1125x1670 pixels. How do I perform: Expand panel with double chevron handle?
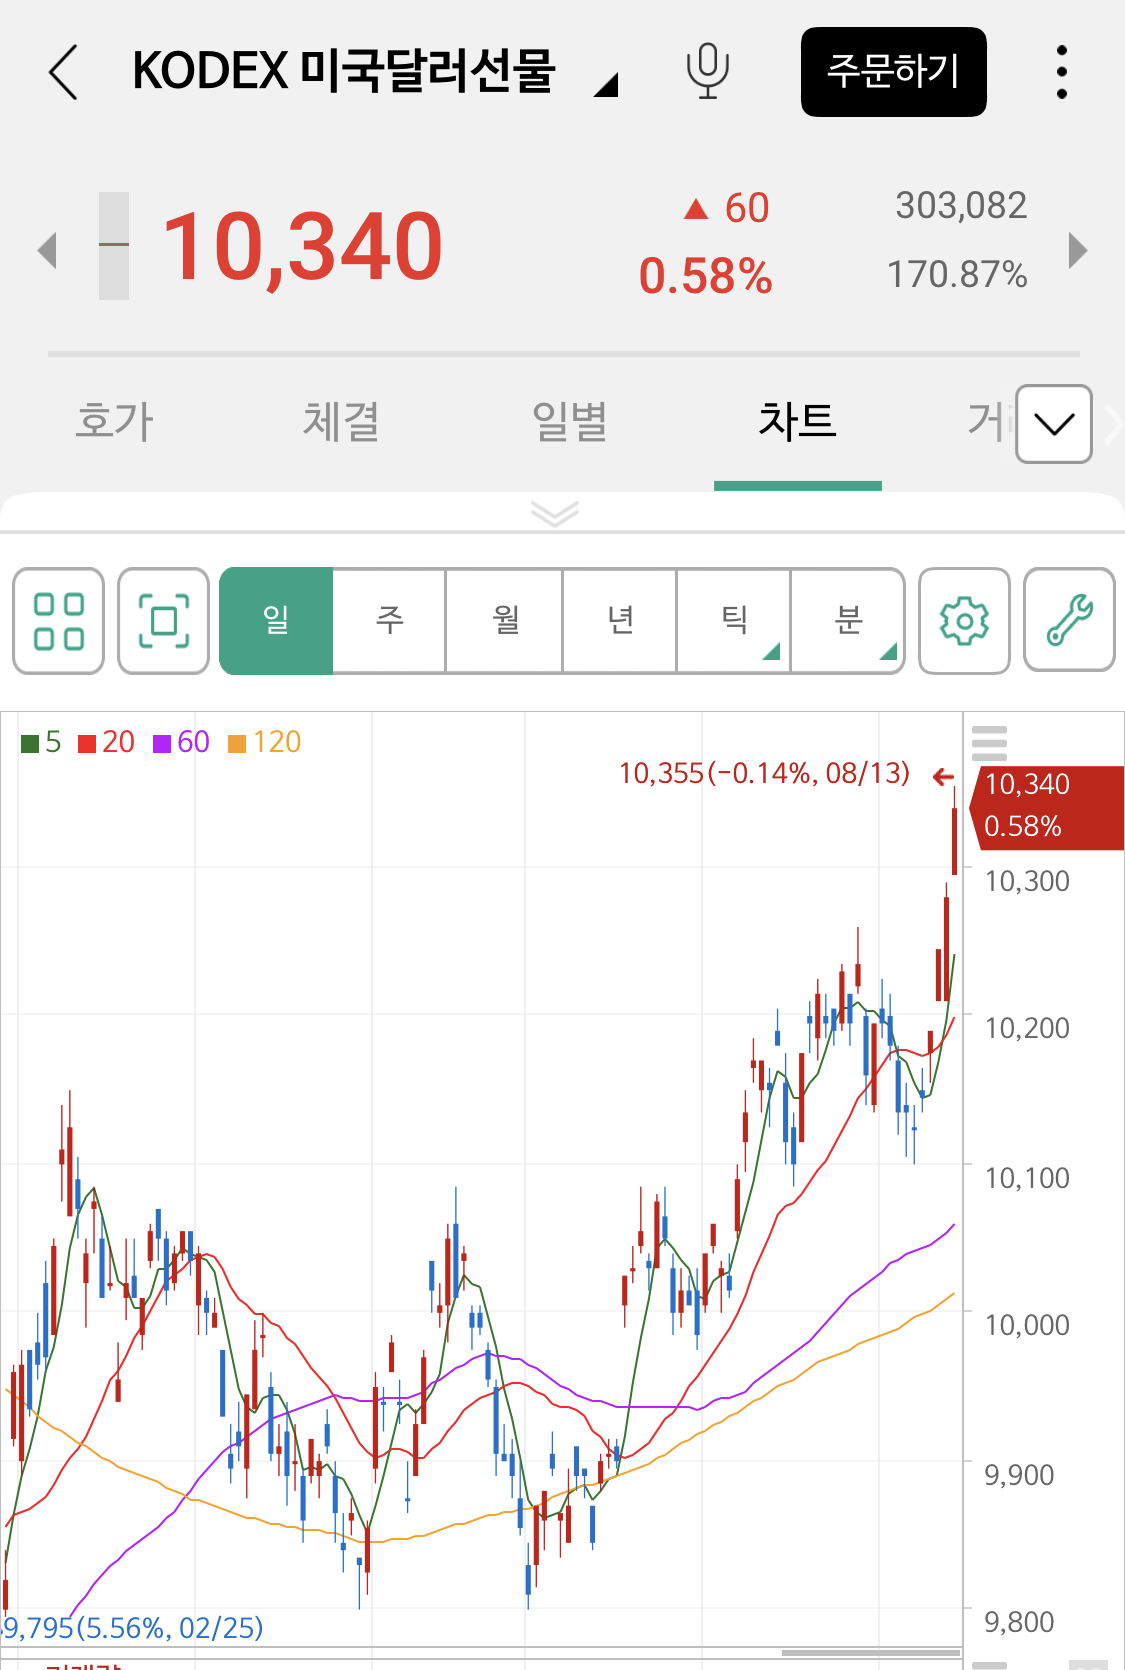[555, 513]
